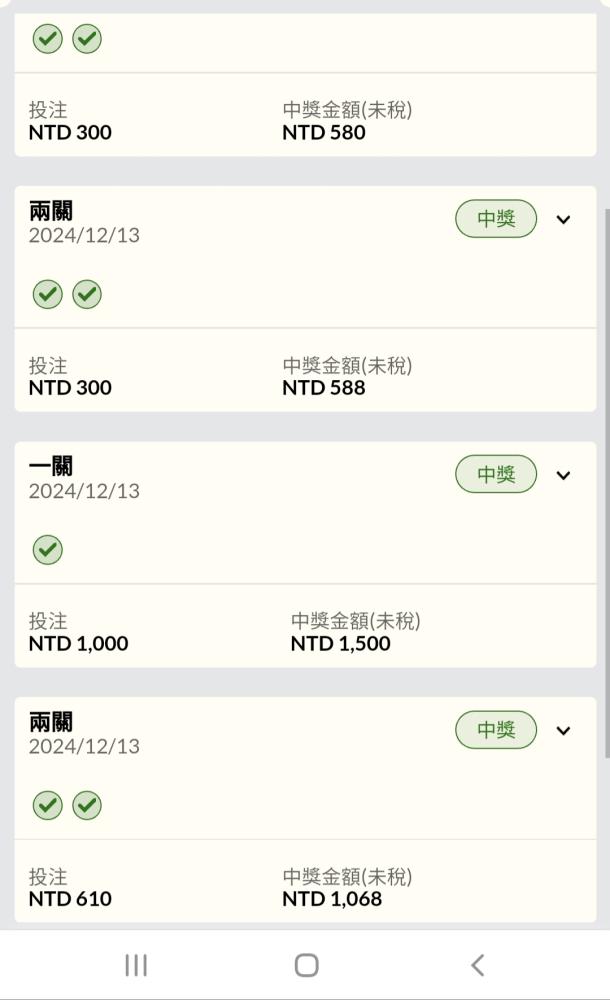Expand the 兩關 bet with NTD 610 stake
This screenshot has height=1000, width=610.
[x=563, y=731]
